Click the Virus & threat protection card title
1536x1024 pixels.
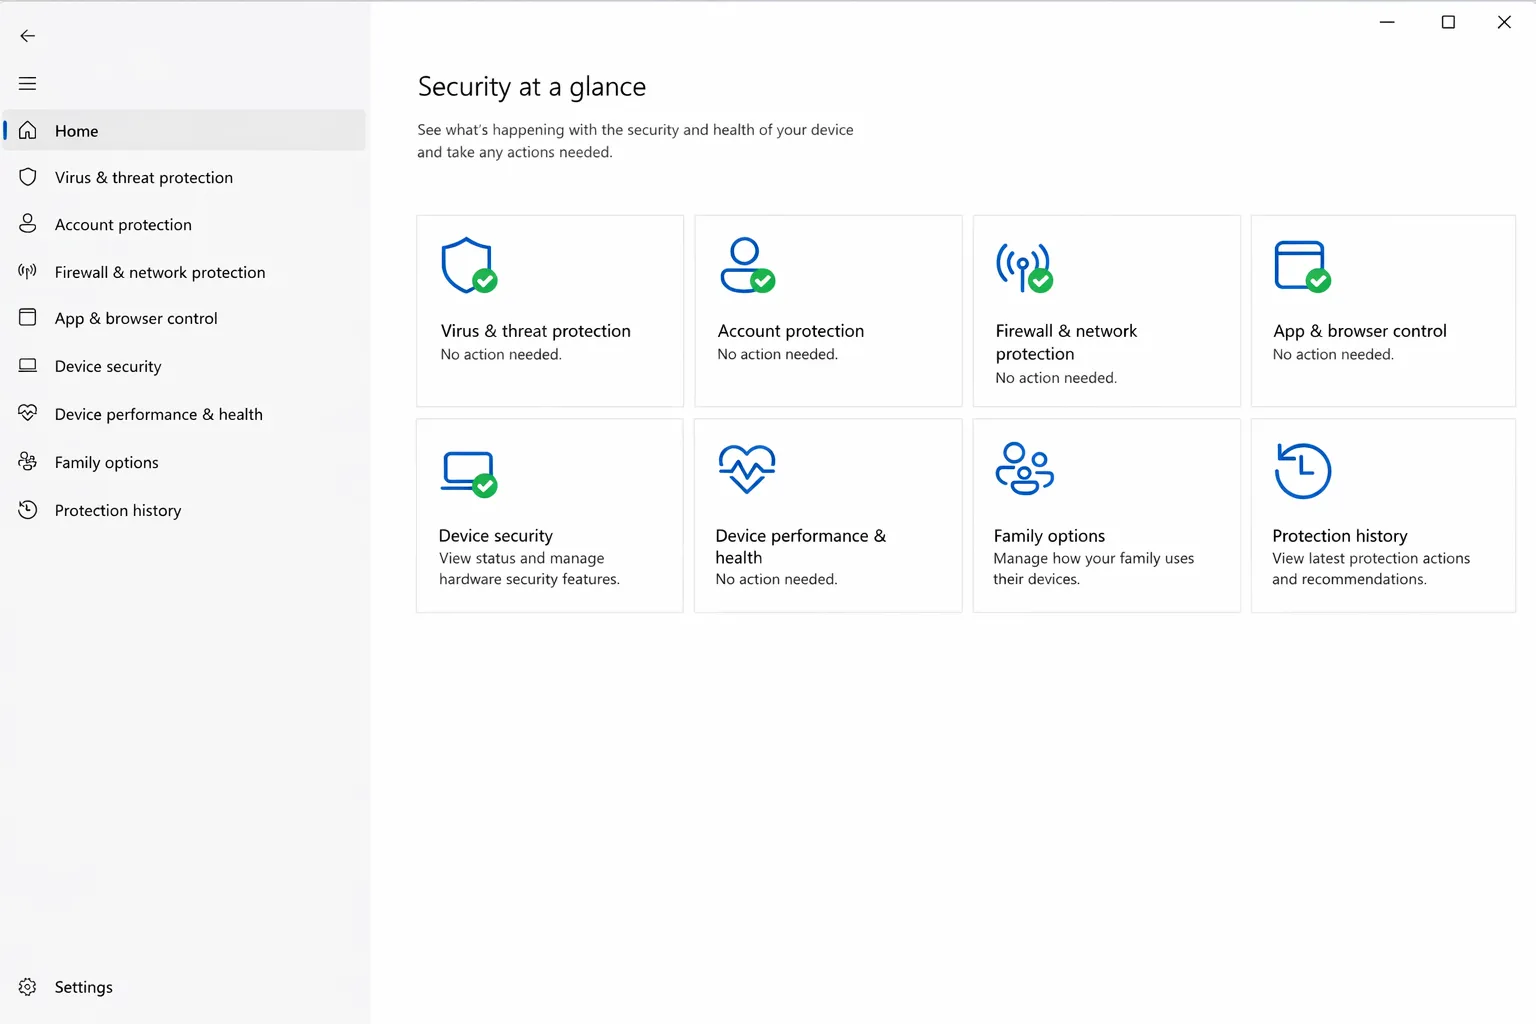click(x=535, y=331)
